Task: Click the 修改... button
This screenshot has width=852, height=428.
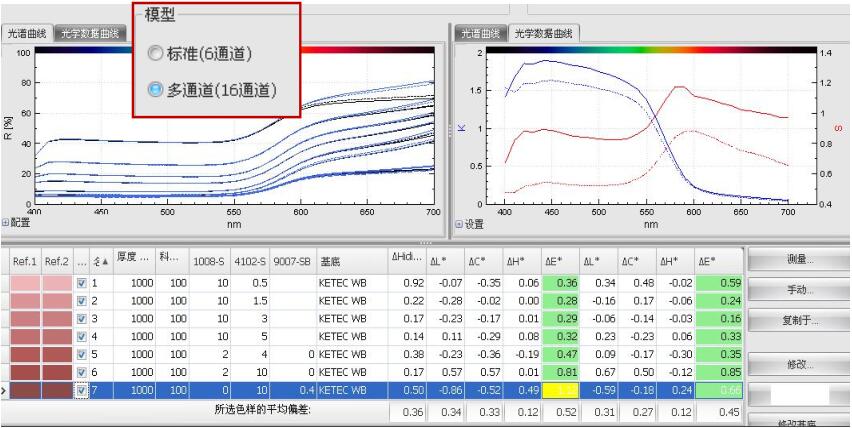Action: click(796, 364)
